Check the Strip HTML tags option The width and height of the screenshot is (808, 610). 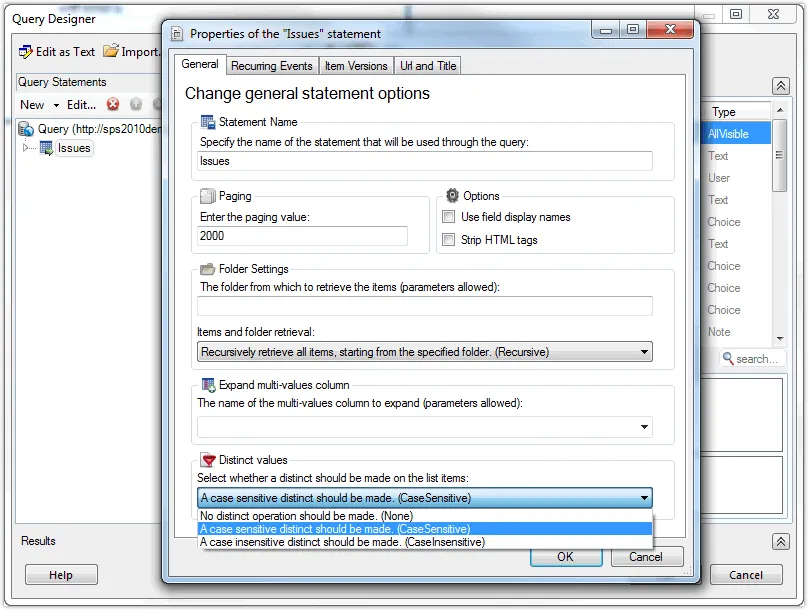(x=449, y=240)
